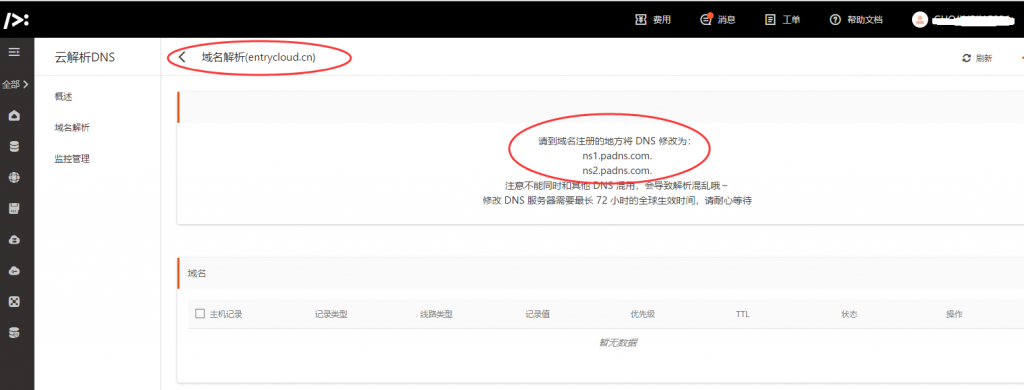Click the 云解析DNS panel title
Screen dimensions: 1024x390
pos(84,57)
